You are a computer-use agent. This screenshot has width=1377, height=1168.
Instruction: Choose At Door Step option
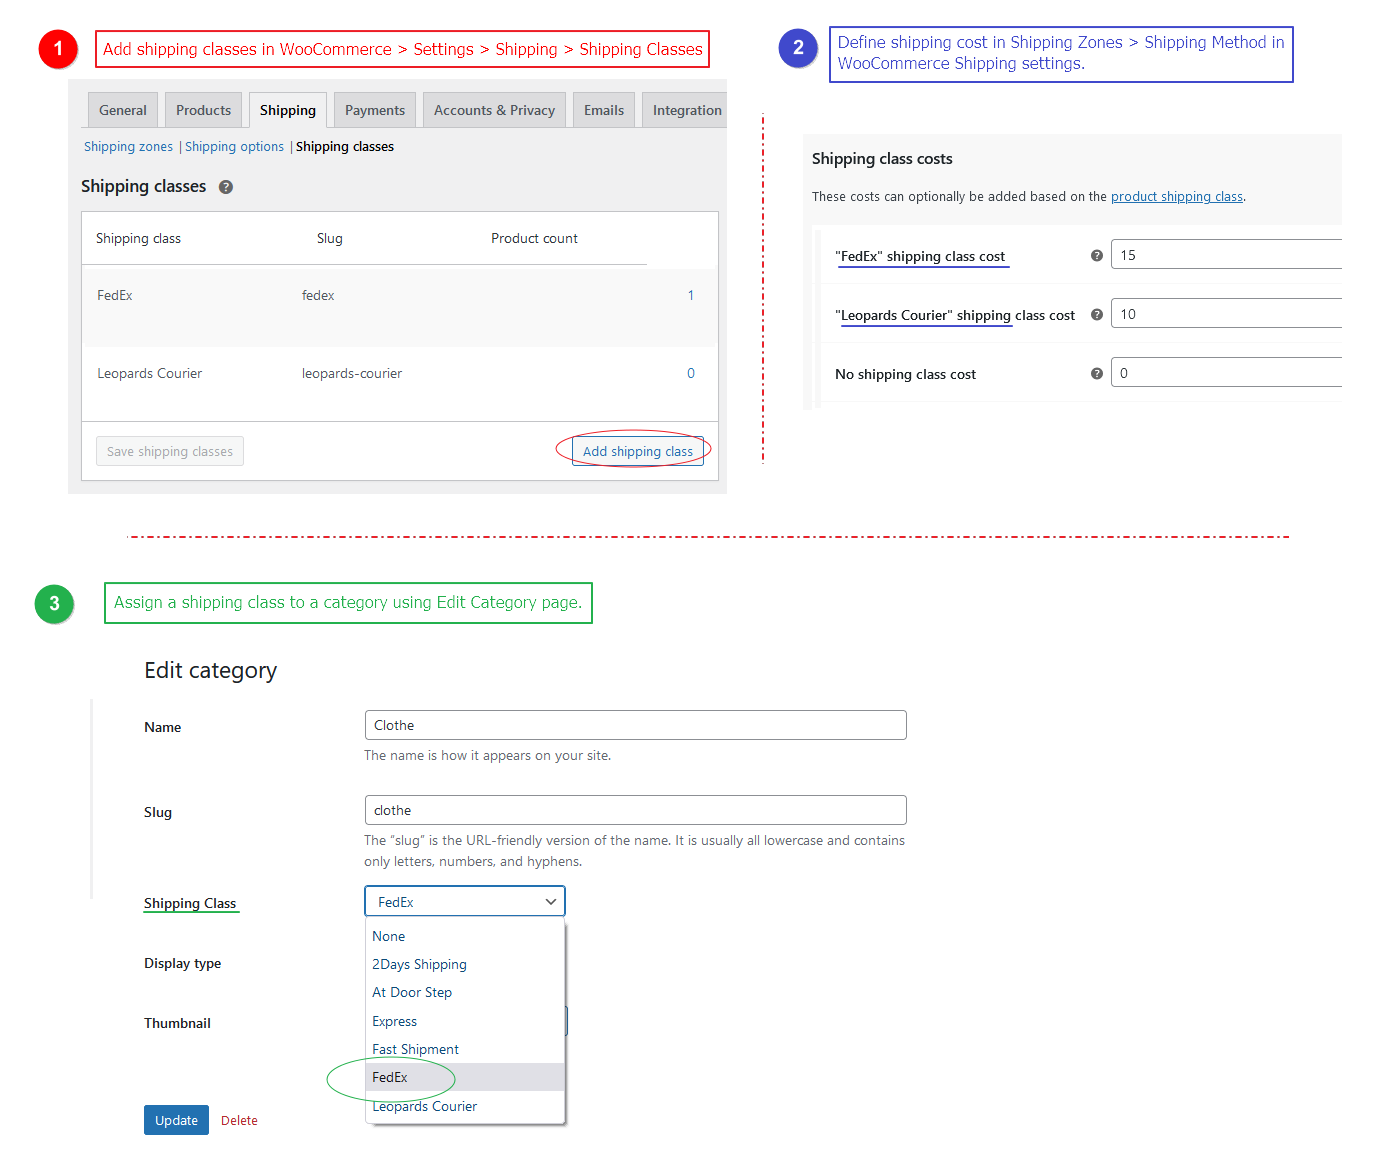tap(466, 992)
